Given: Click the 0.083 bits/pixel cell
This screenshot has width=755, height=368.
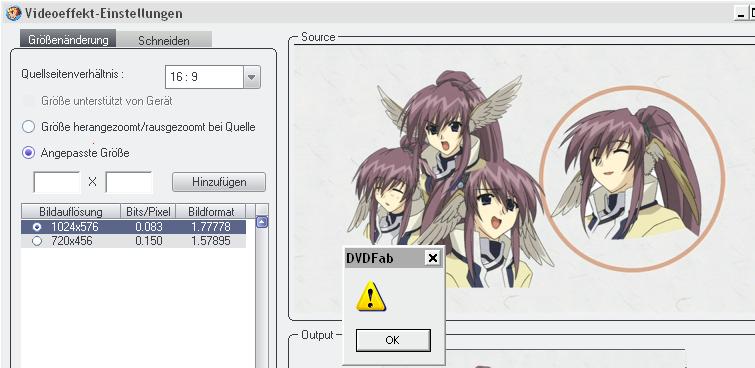Looking at the screenshot, I should point(149,227).
